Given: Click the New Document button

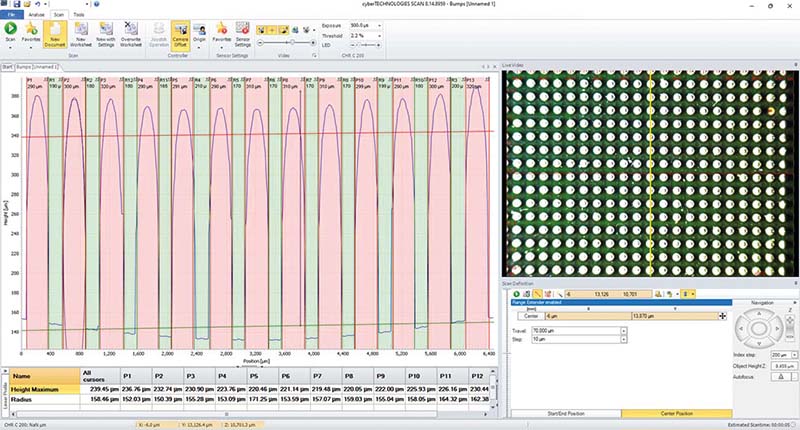Looking at the screenshot, I should click(x=55, y=34).
